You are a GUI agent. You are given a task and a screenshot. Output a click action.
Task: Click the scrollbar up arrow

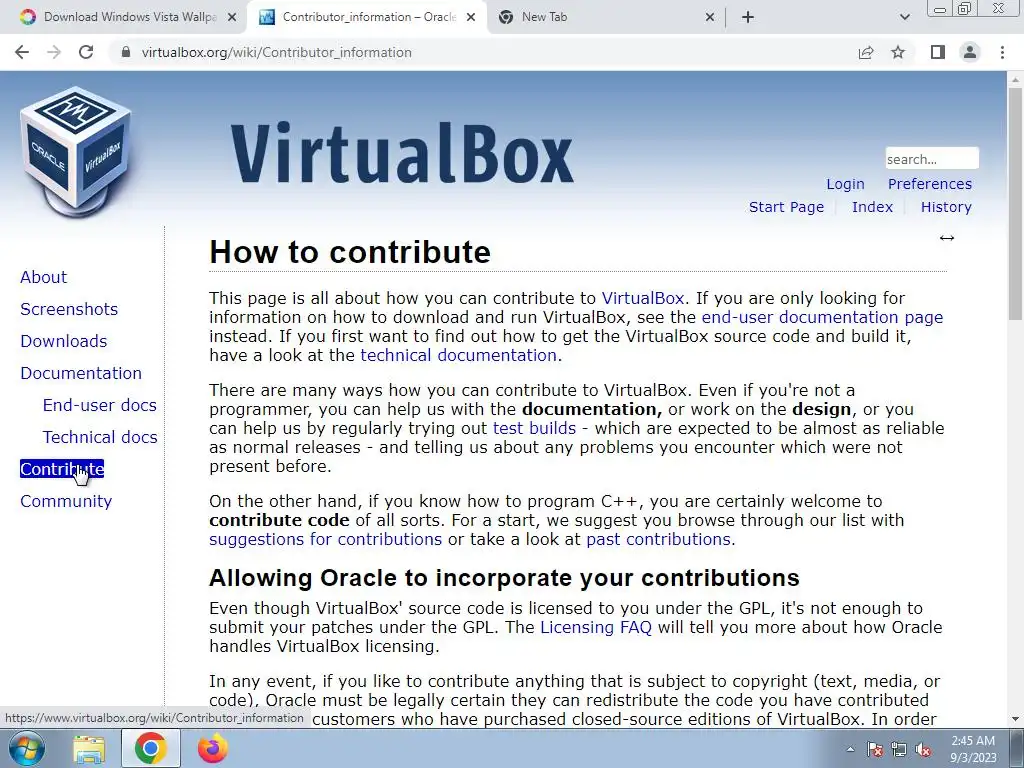click(x=1014, y=79)
